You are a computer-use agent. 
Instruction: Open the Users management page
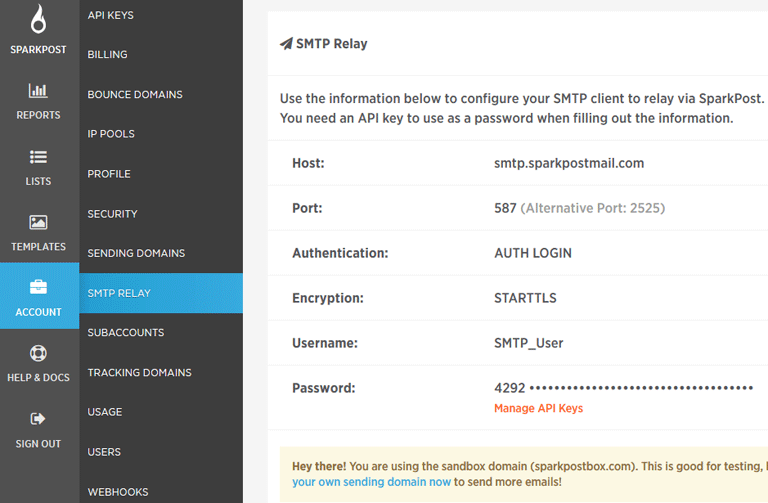click(104, 452)
